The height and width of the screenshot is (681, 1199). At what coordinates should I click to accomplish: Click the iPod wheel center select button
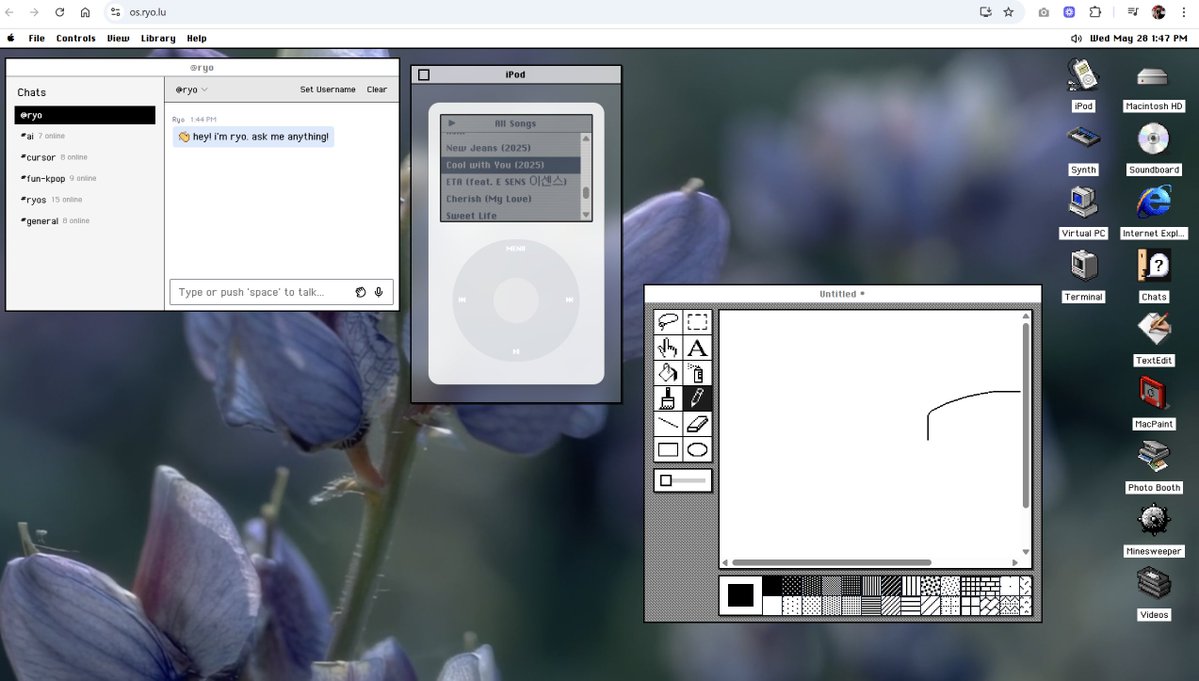516,300
